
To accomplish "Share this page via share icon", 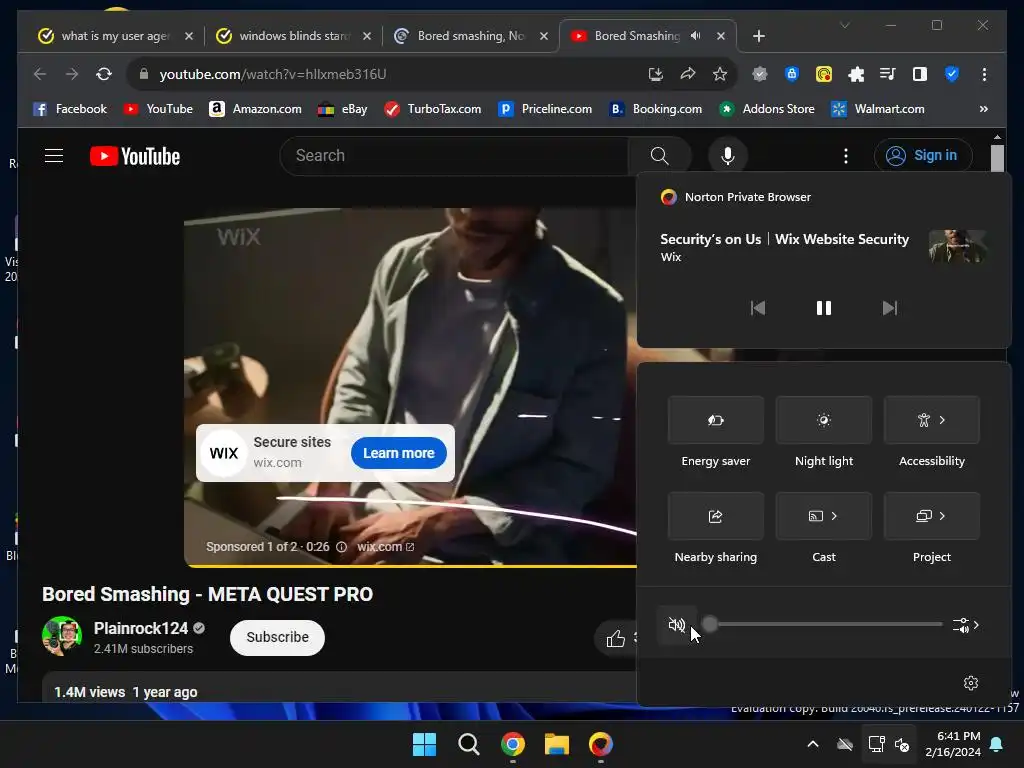I will pos(688,74).
